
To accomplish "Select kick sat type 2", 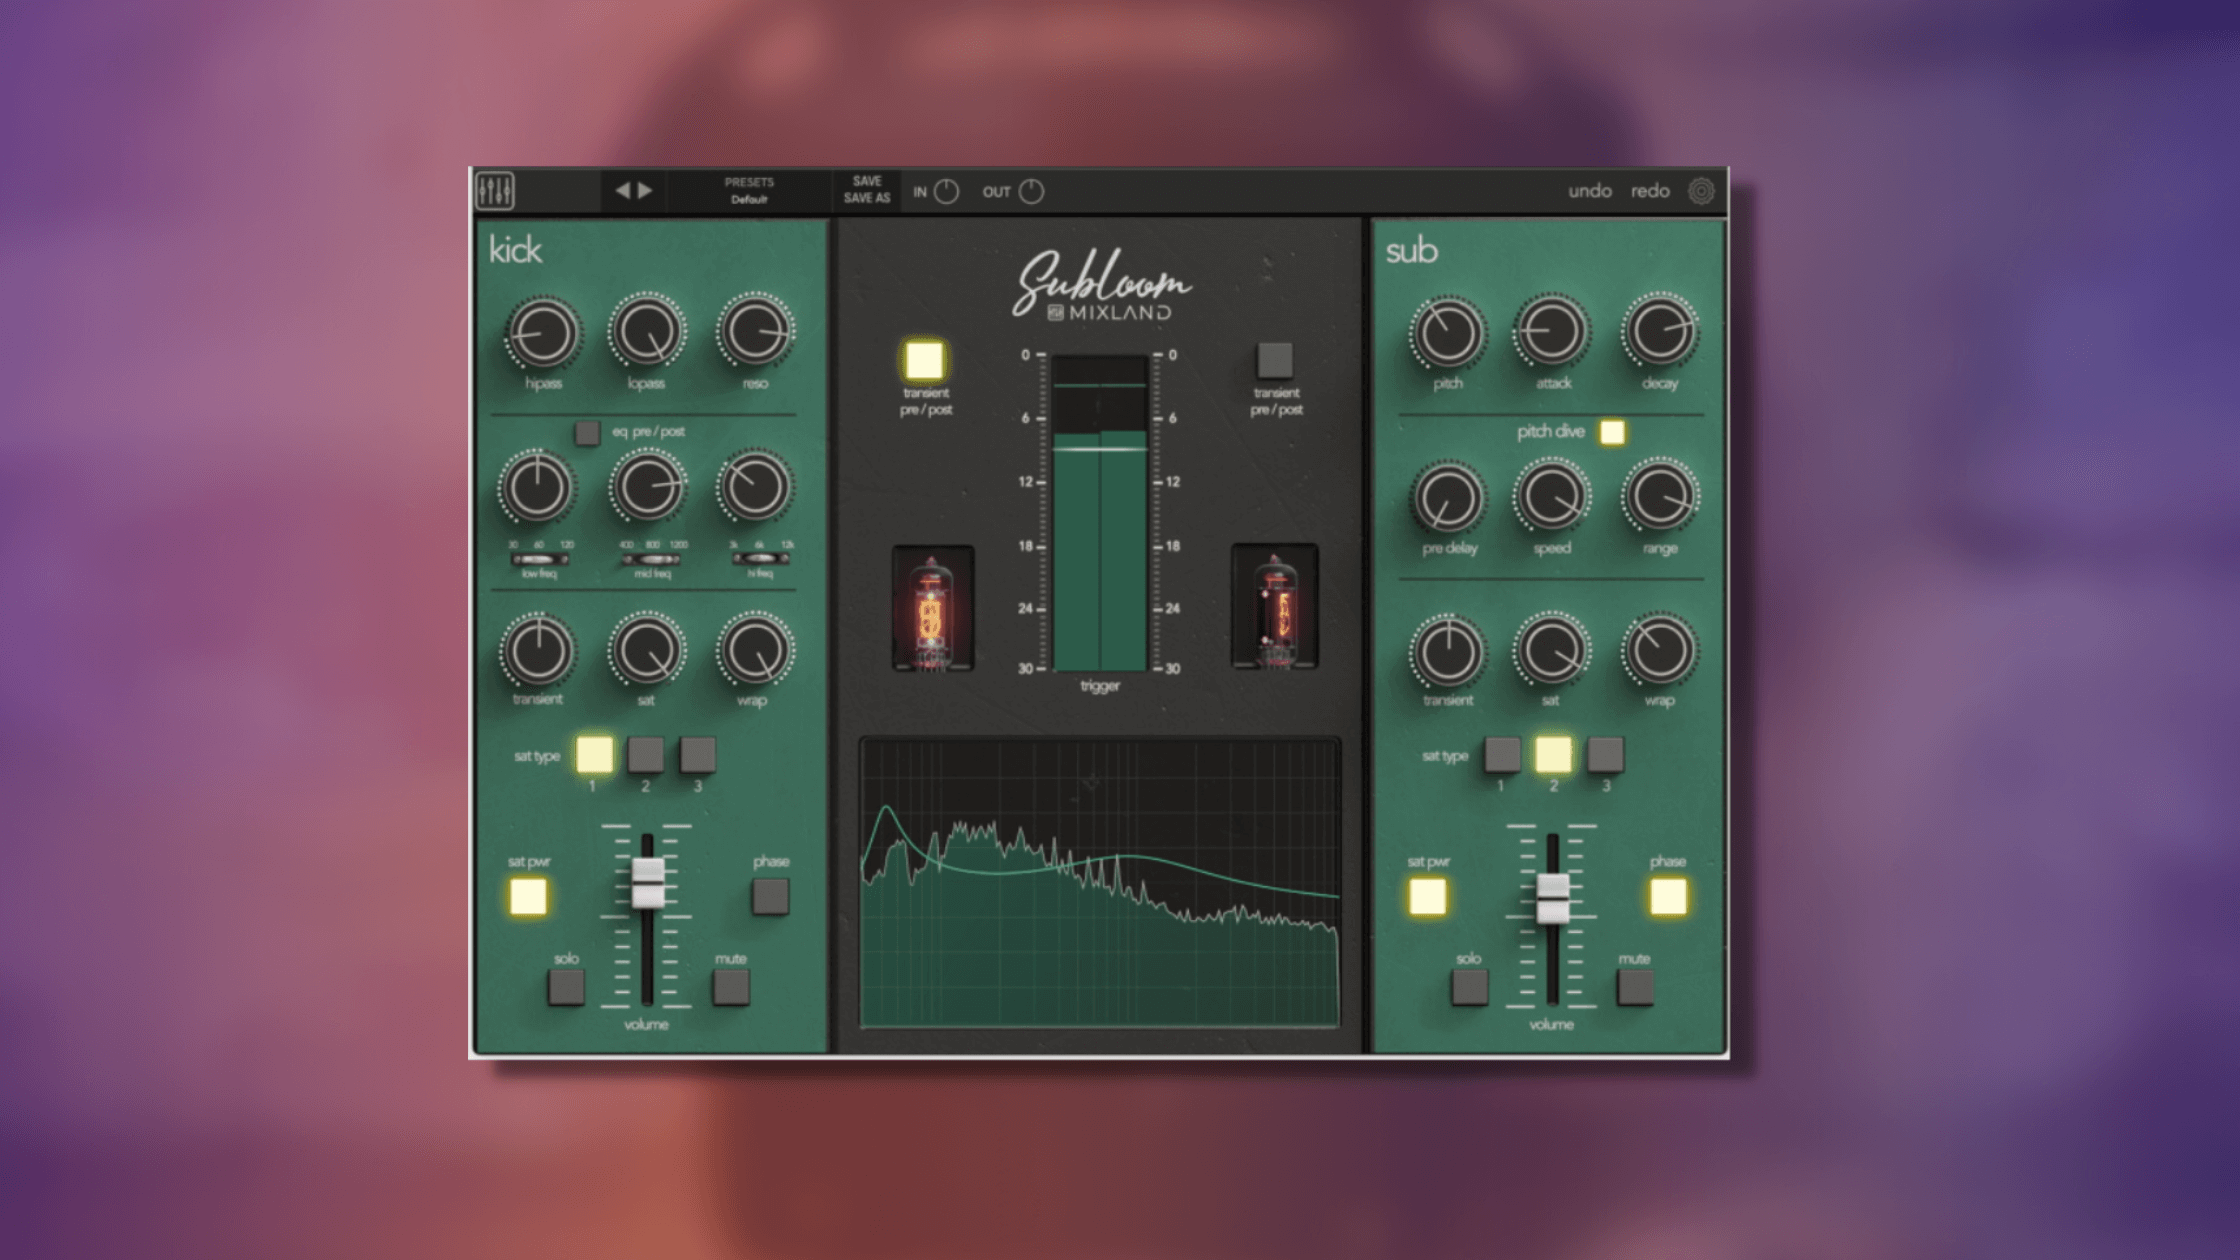I will pos(645,755).
